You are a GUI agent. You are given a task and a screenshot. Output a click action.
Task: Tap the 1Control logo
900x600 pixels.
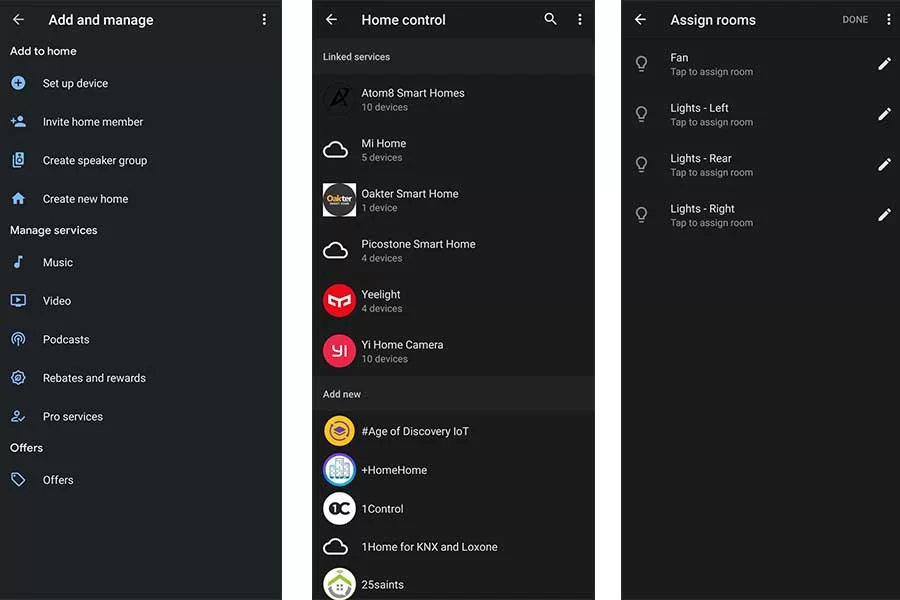tap(339, 509)
